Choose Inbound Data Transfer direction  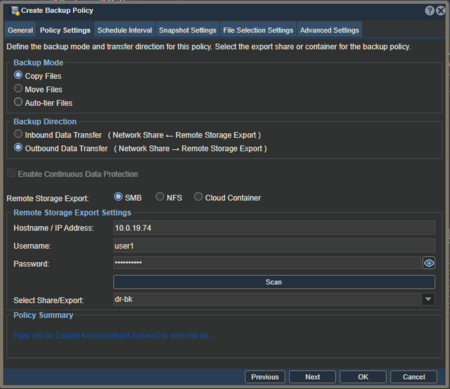pos(18,134)
